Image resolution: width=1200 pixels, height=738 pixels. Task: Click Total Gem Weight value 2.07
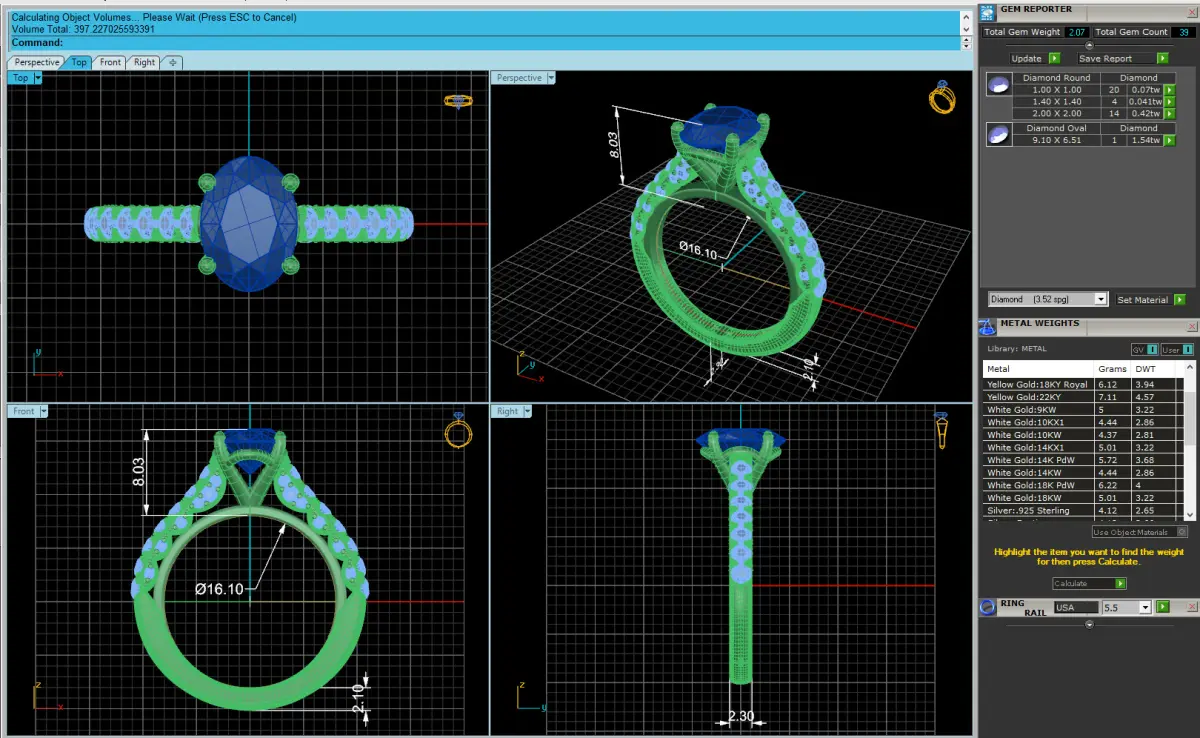click(1078, 32)
